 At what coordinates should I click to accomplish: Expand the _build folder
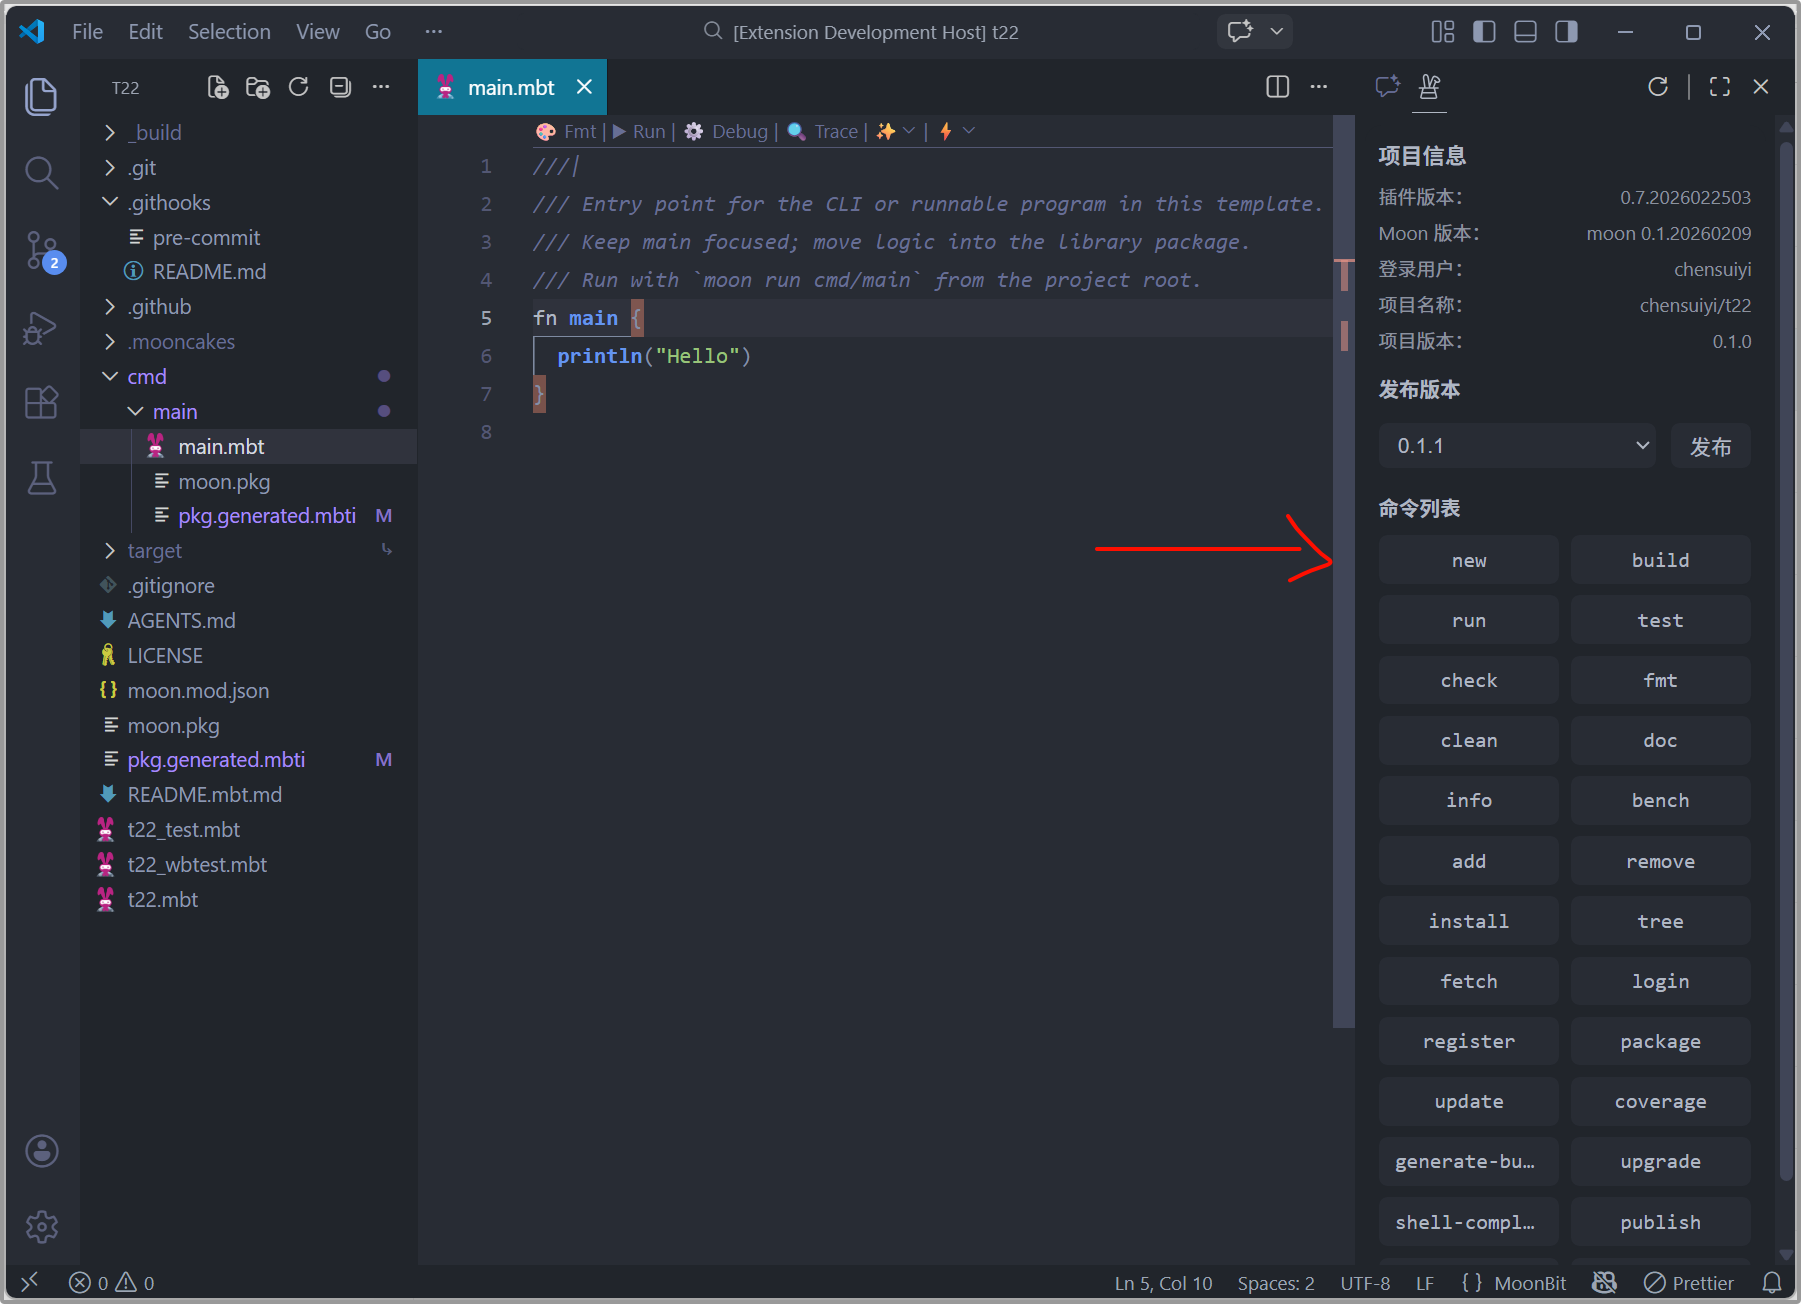tap(248, 132)
